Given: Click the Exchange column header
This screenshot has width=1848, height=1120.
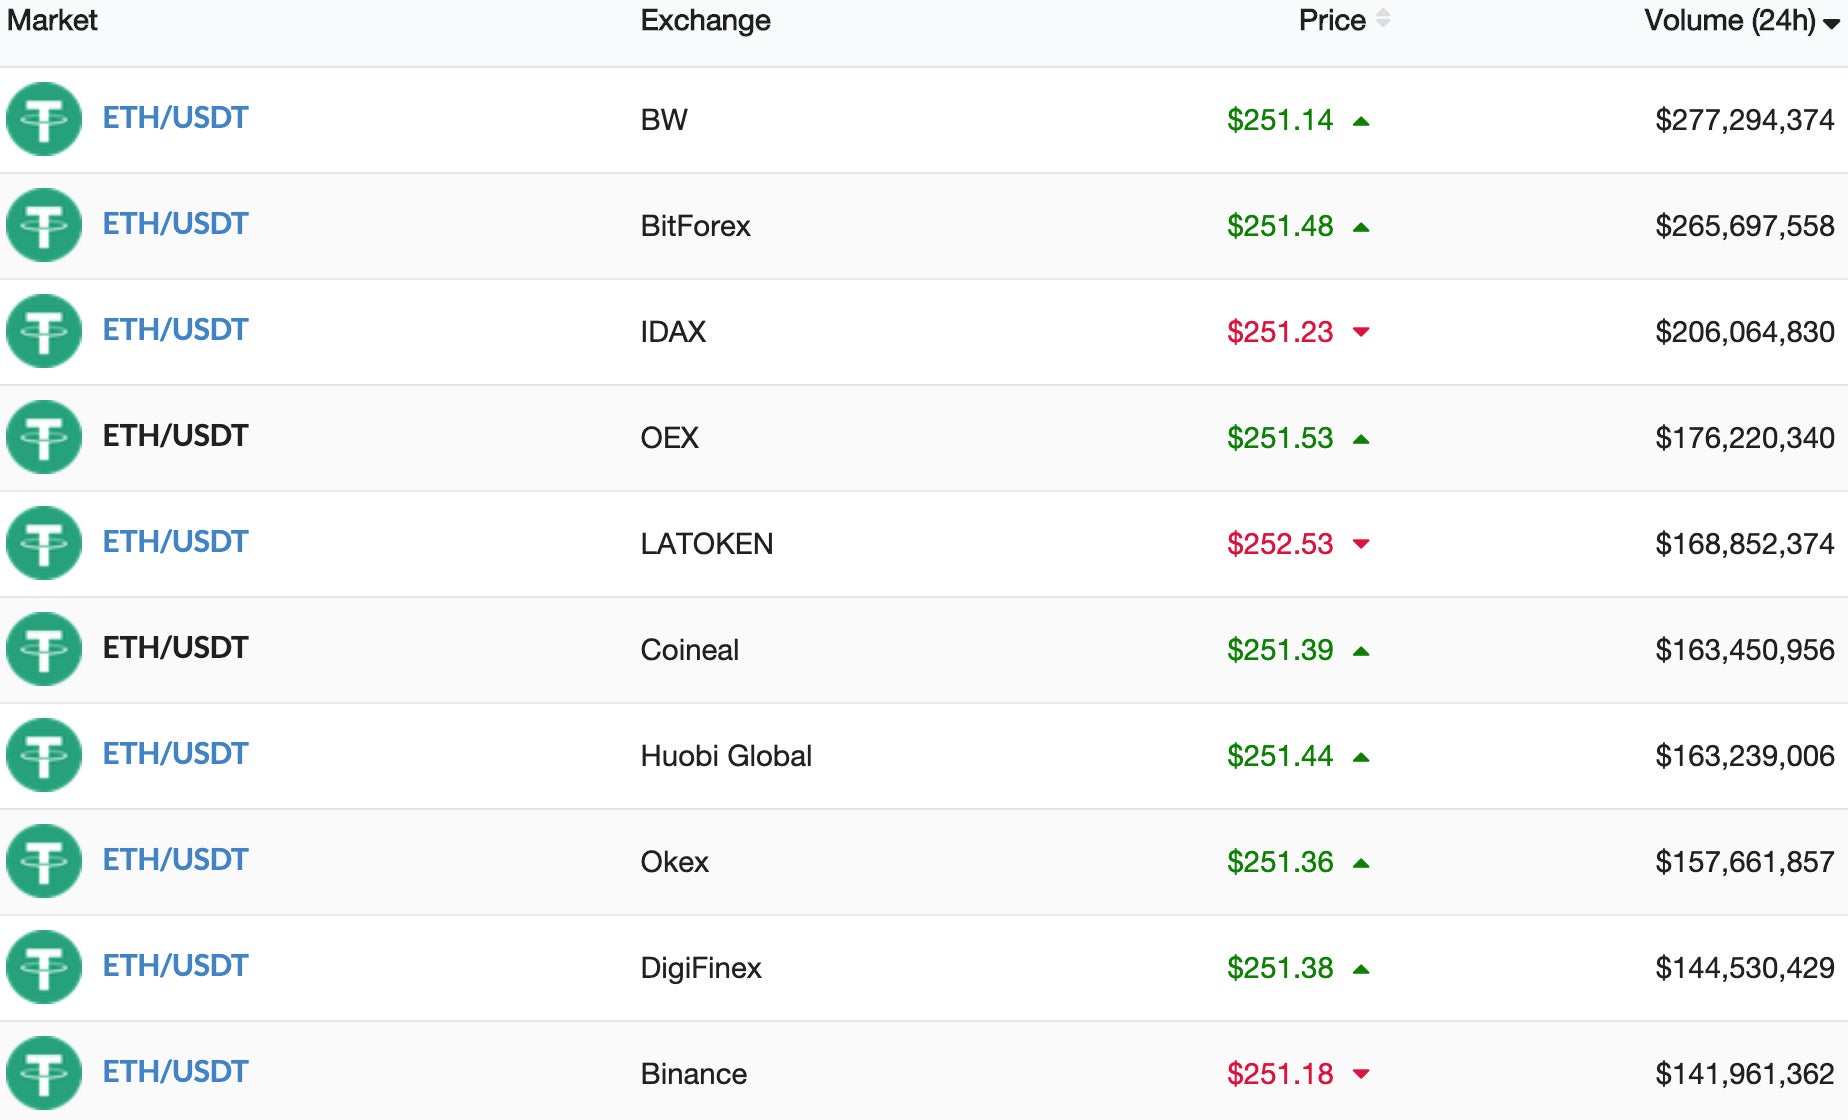Looking at the screenshot, I should (x=705, y=20).
